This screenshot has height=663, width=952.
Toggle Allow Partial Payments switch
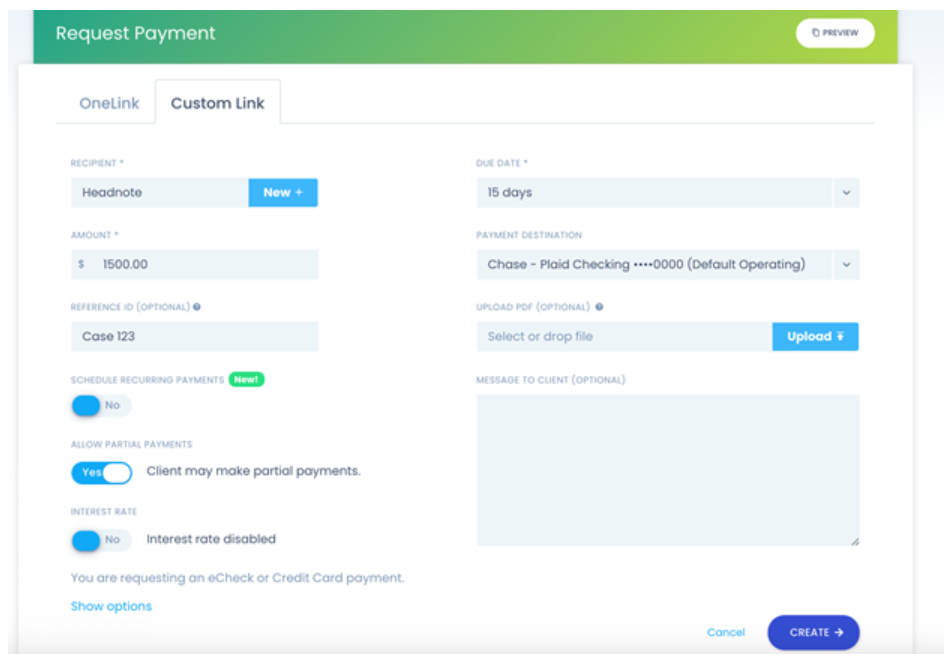101,472
